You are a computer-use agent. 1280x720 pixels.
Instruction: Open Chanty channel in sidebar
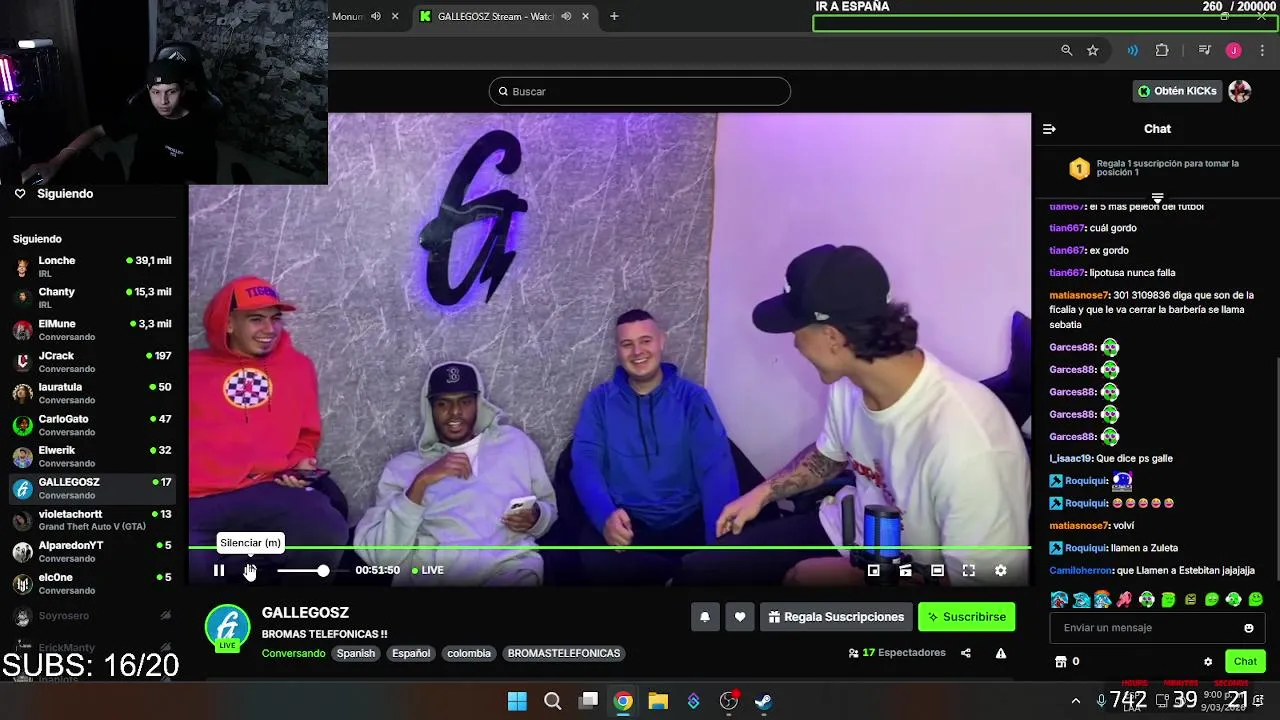(94, 298)
